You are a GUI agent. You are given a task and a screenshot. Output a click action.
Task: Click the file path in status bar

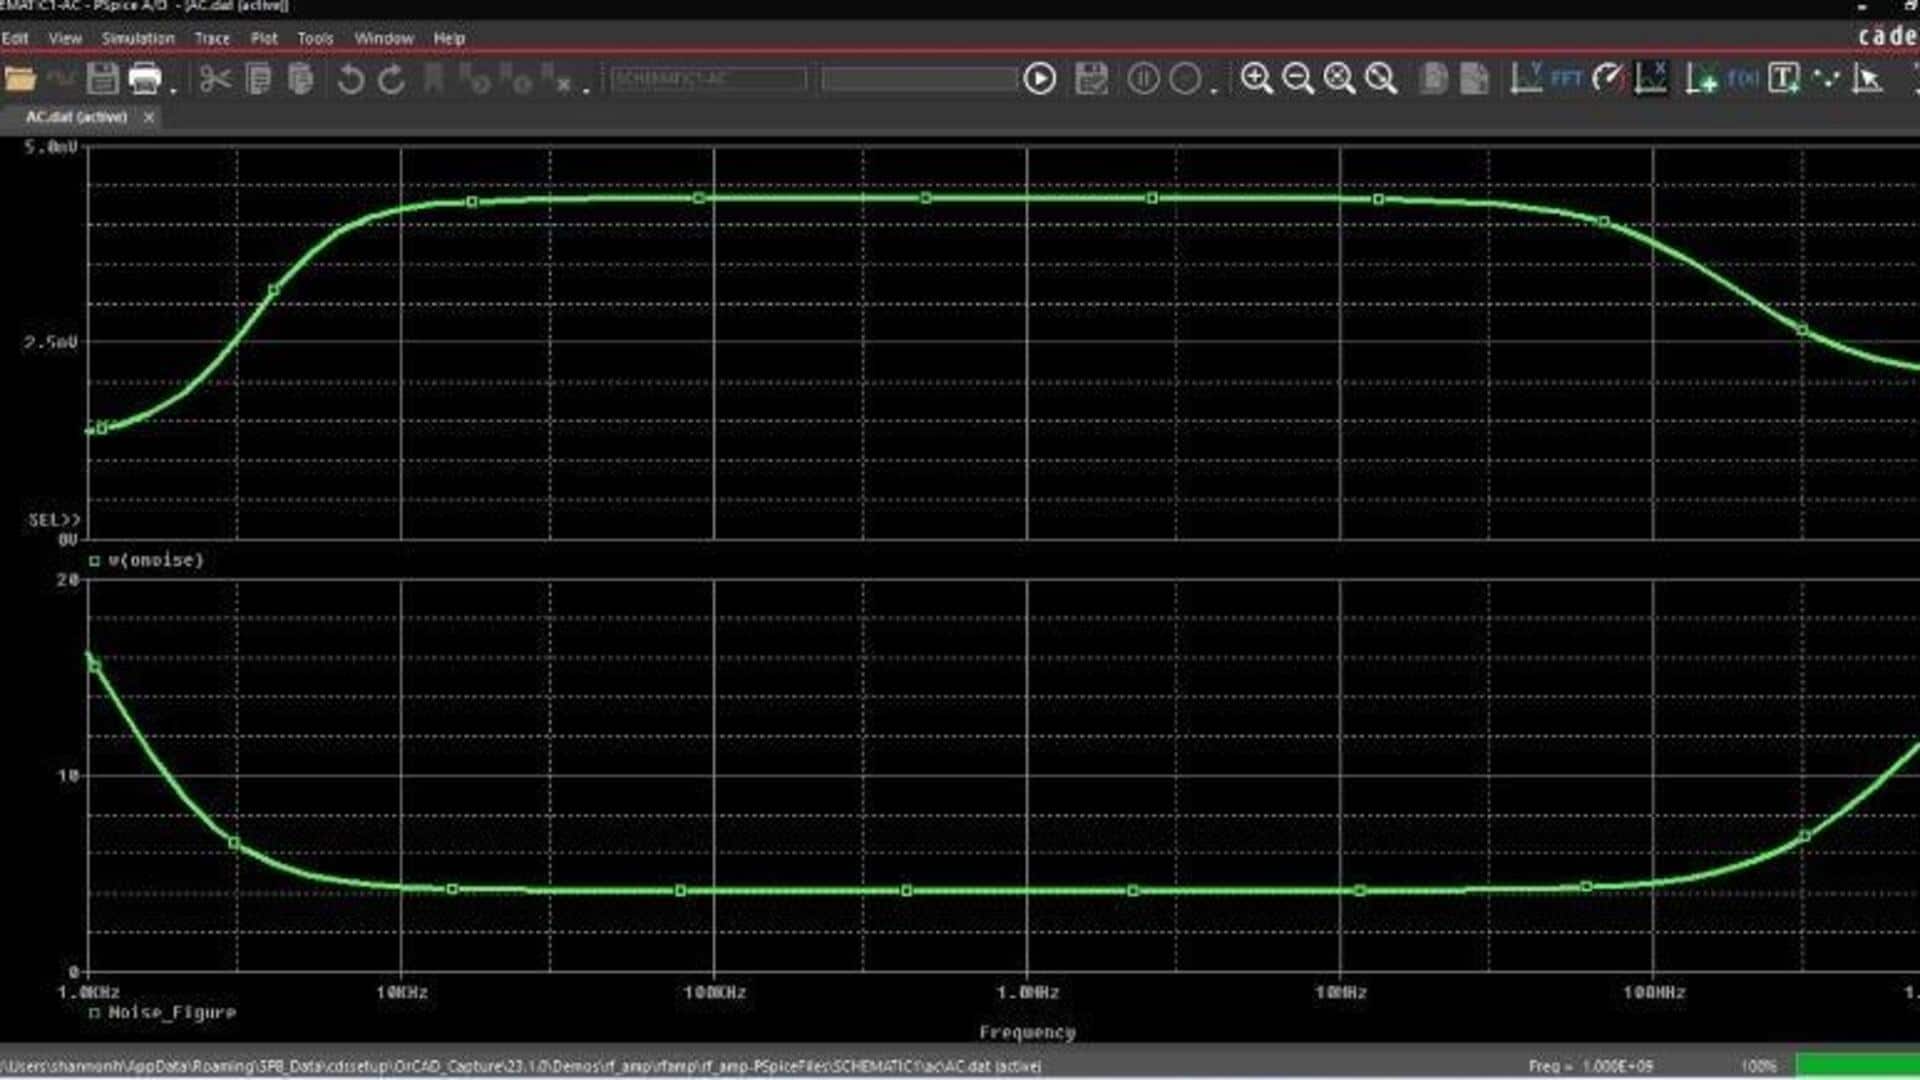(521, 1066)
